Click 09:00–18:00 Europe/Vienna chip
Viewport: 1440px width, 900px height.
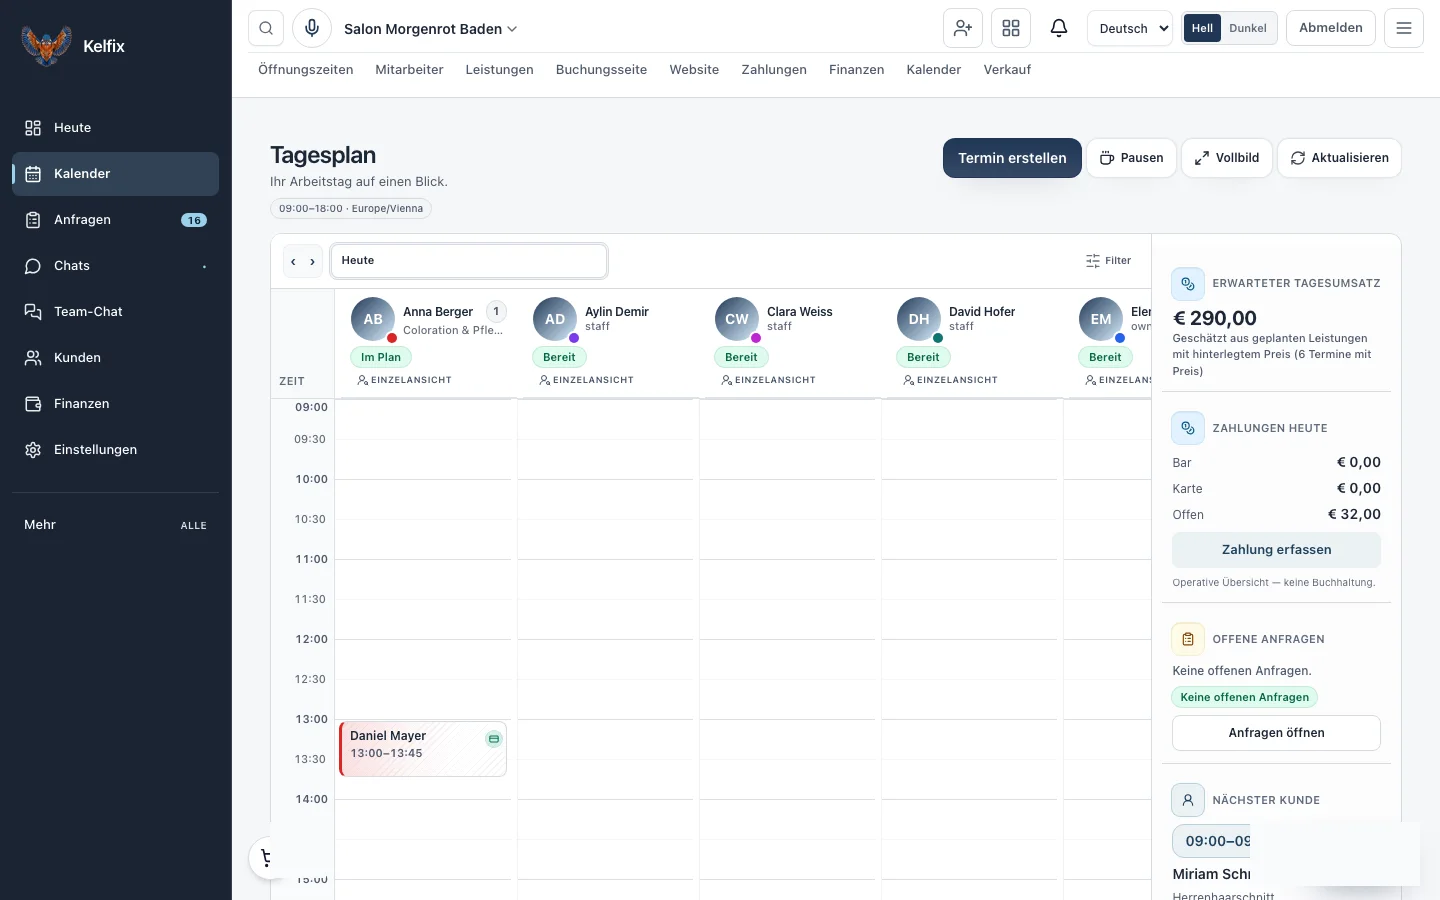click(x=351, y=209)
